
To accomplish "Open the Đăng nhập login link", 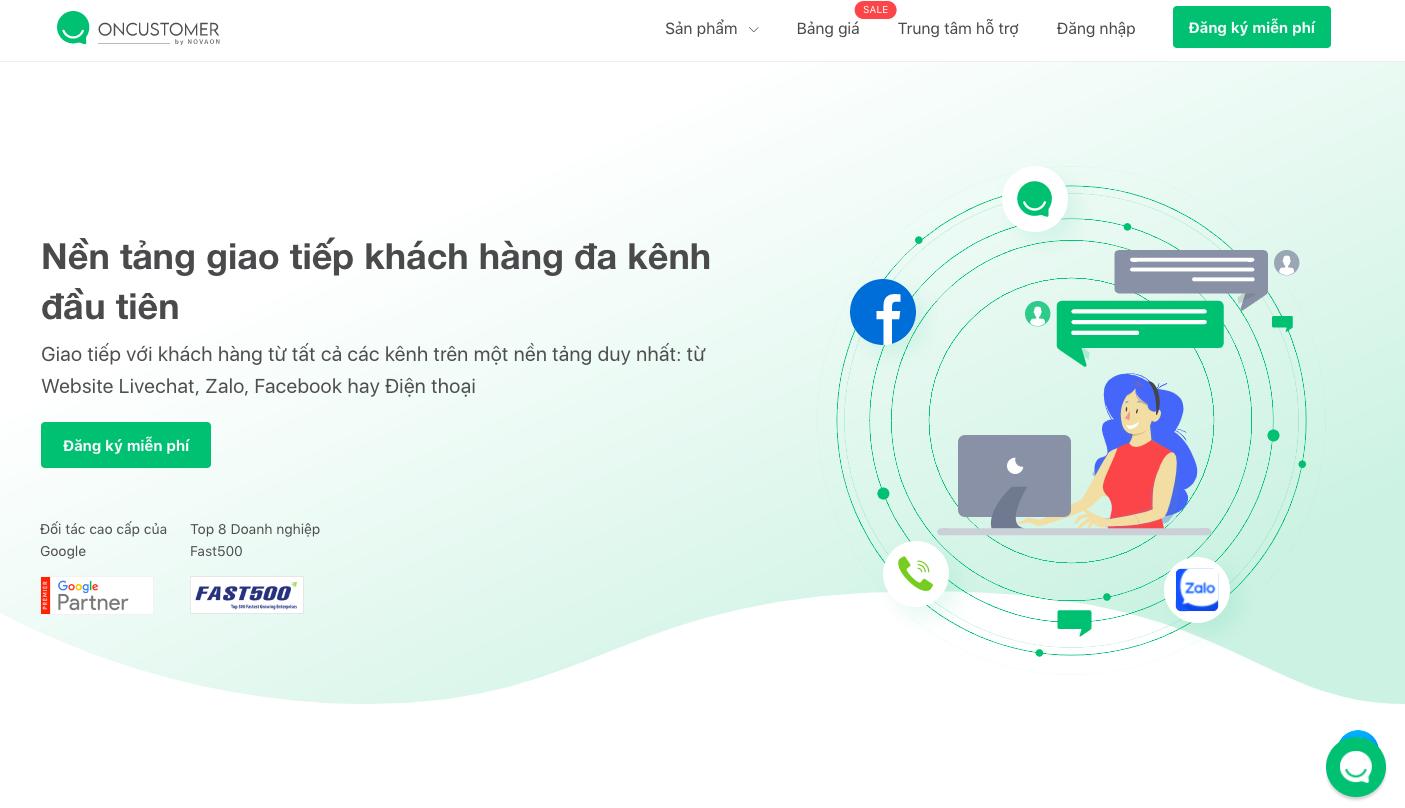I will (x=1096, y=28).
